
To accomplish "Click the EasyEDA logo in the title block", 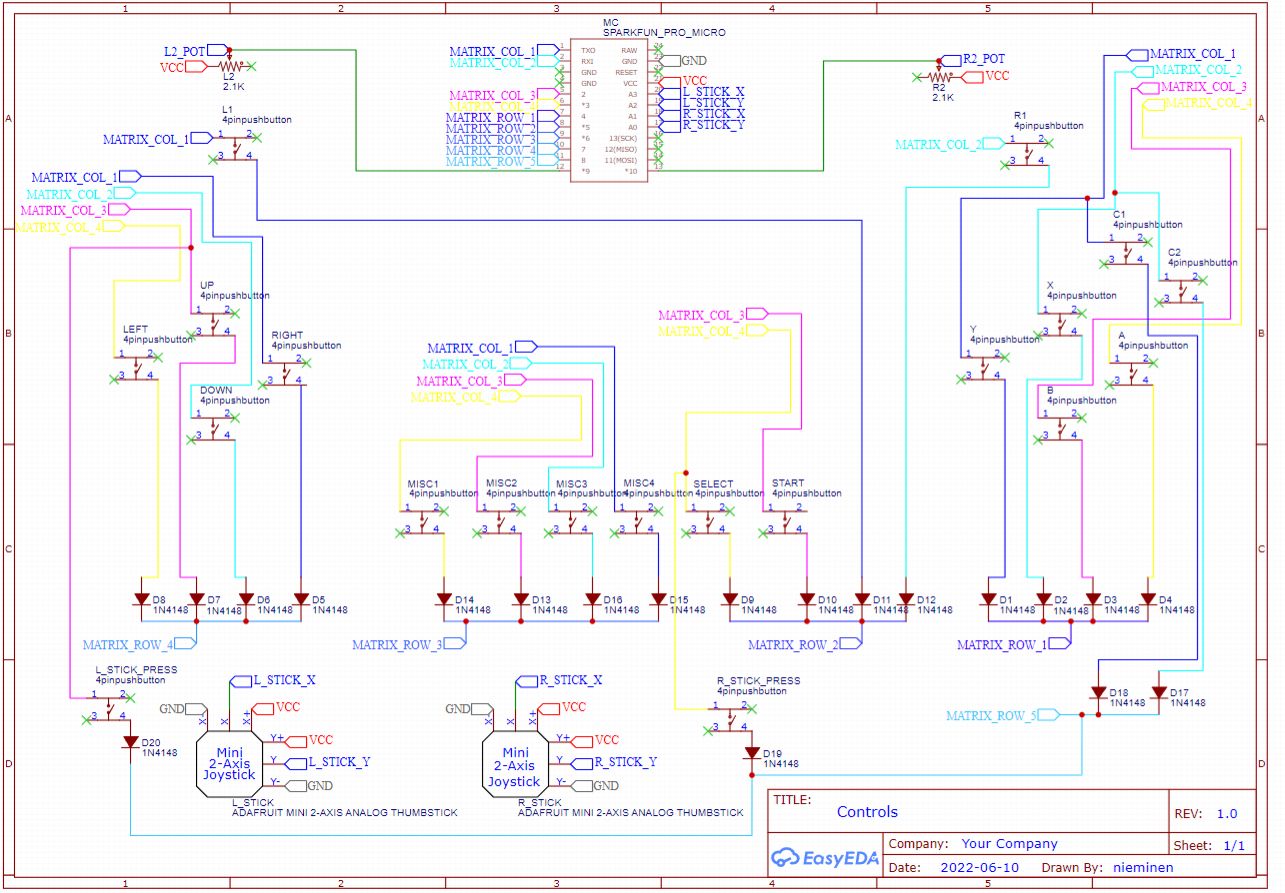I will pos(823,857).
